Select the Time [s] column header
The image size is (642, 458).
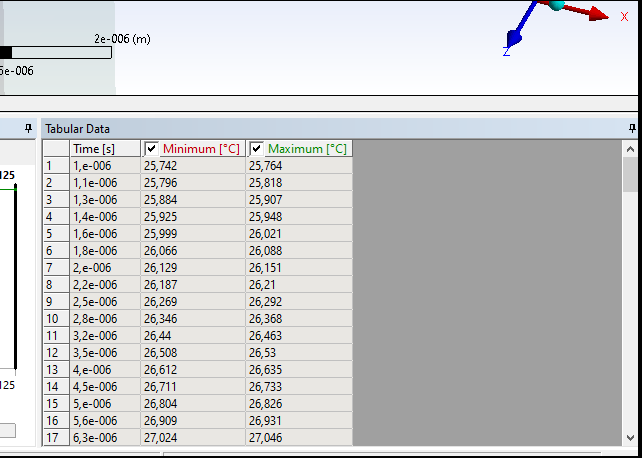coord(105,149)
